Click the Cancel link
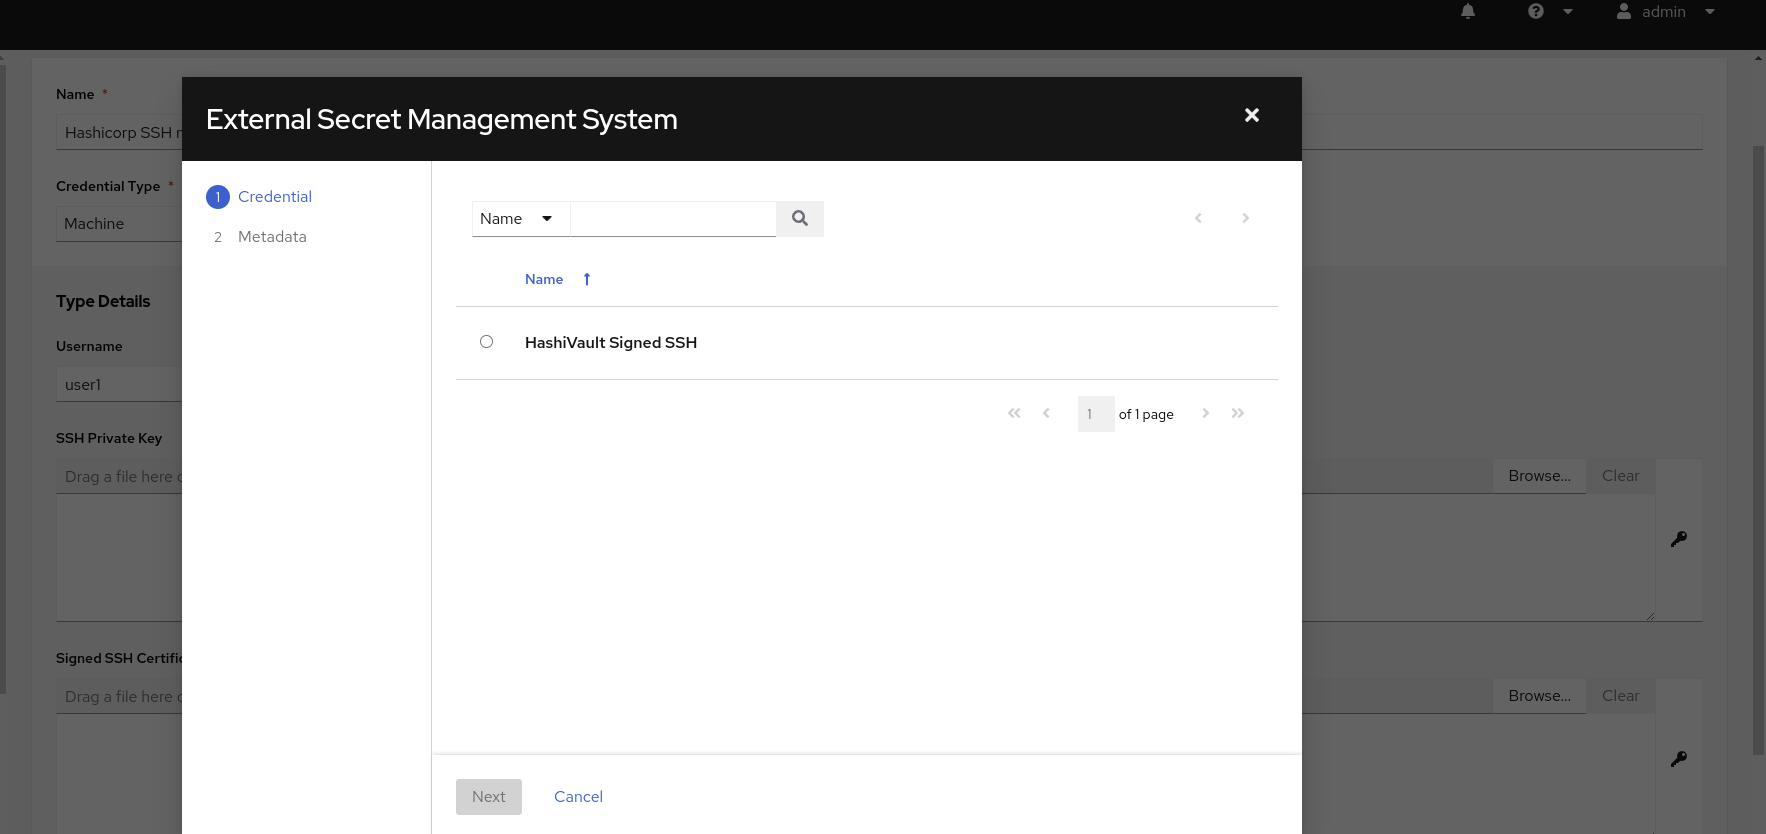Viewport: 1766px width, 834px height. tap(578, 797)
